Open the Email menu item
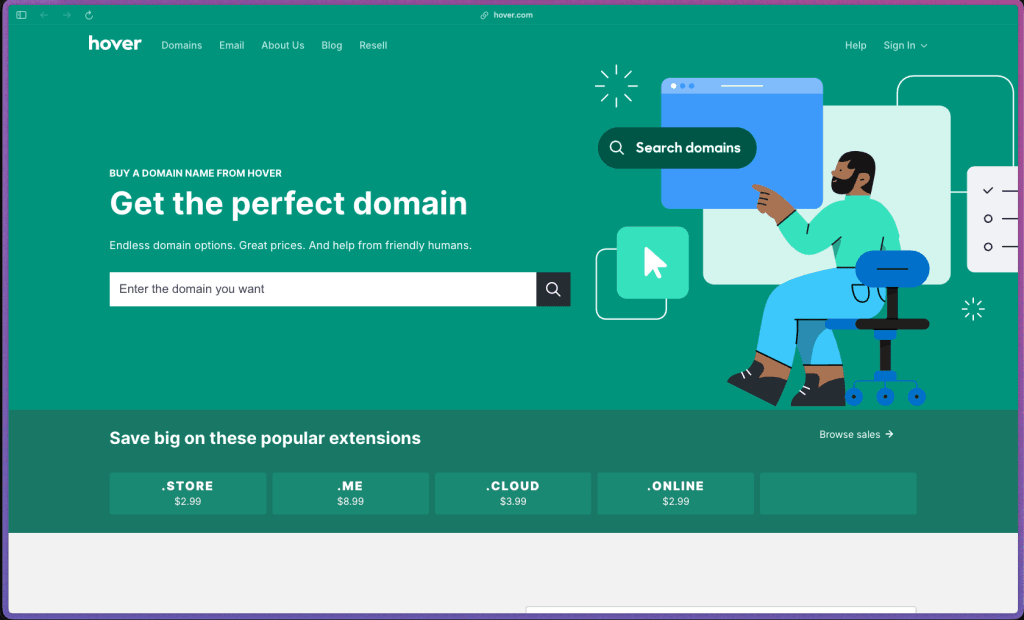 pos(232,45)
